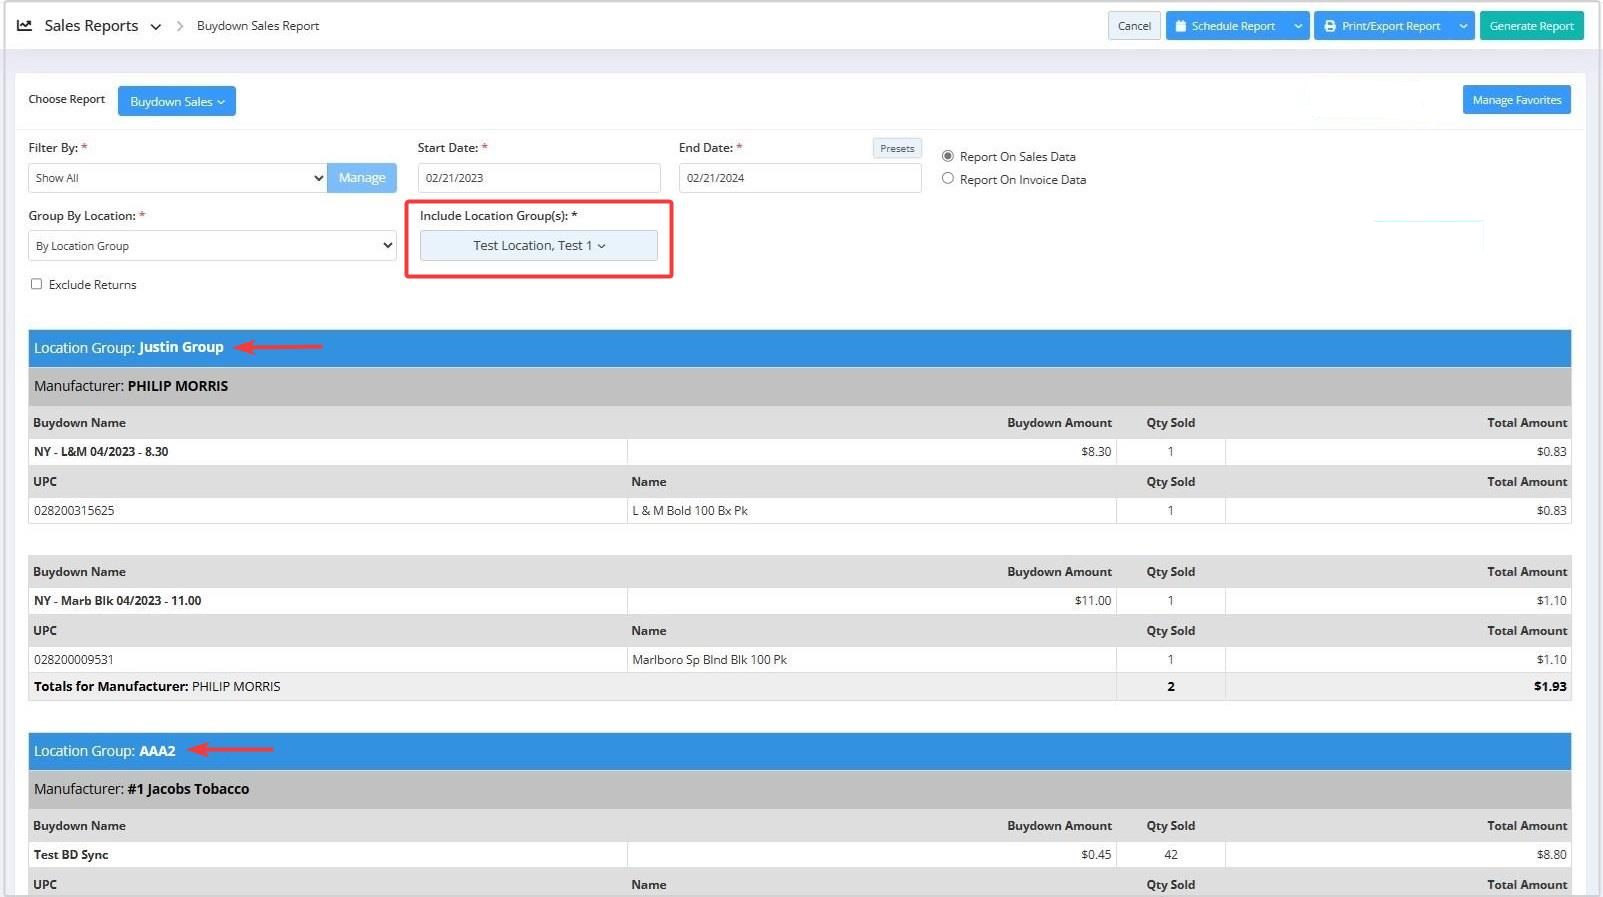1603x897 pixels.
Task: Click the $8.30 buydown amount
Action: [x=1096, y=452]
